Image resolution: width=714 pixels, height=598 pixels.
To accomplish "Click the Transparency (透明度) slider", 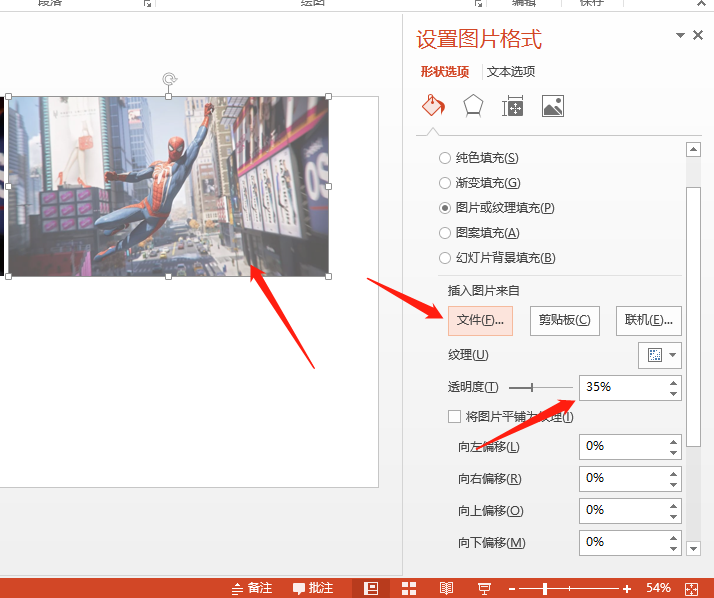I will click(x=541, y=388).
